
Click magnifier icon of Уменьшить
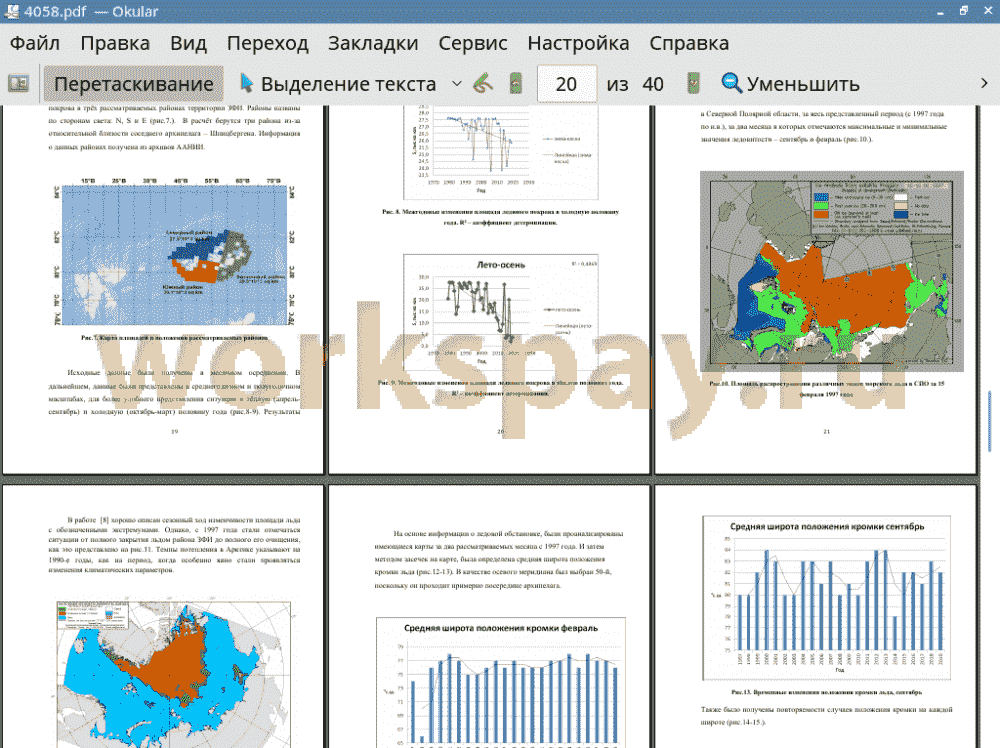point(731,83)
